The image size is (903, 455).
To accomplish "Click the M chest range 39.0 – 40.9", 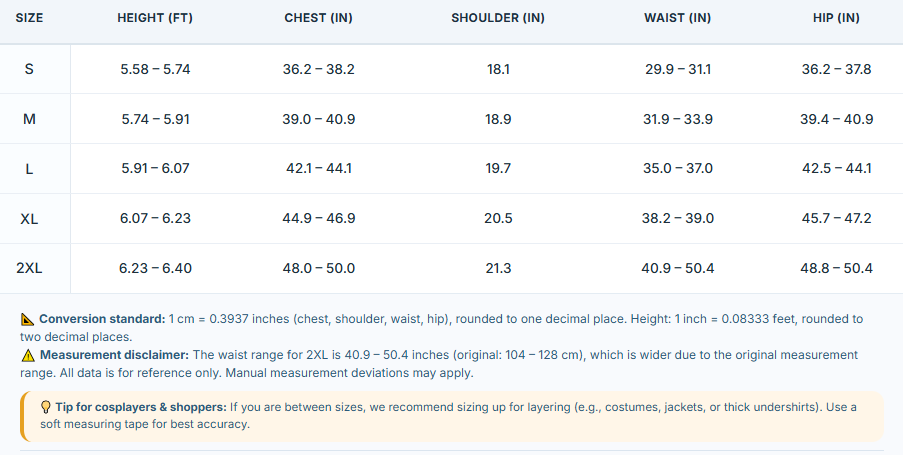I will (318, 119).
